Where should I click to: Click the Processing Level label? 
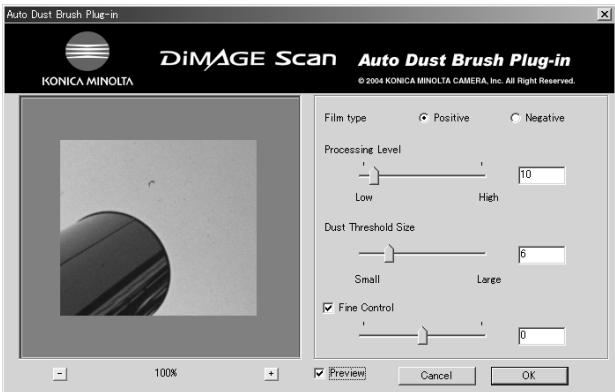coord(362,150)
